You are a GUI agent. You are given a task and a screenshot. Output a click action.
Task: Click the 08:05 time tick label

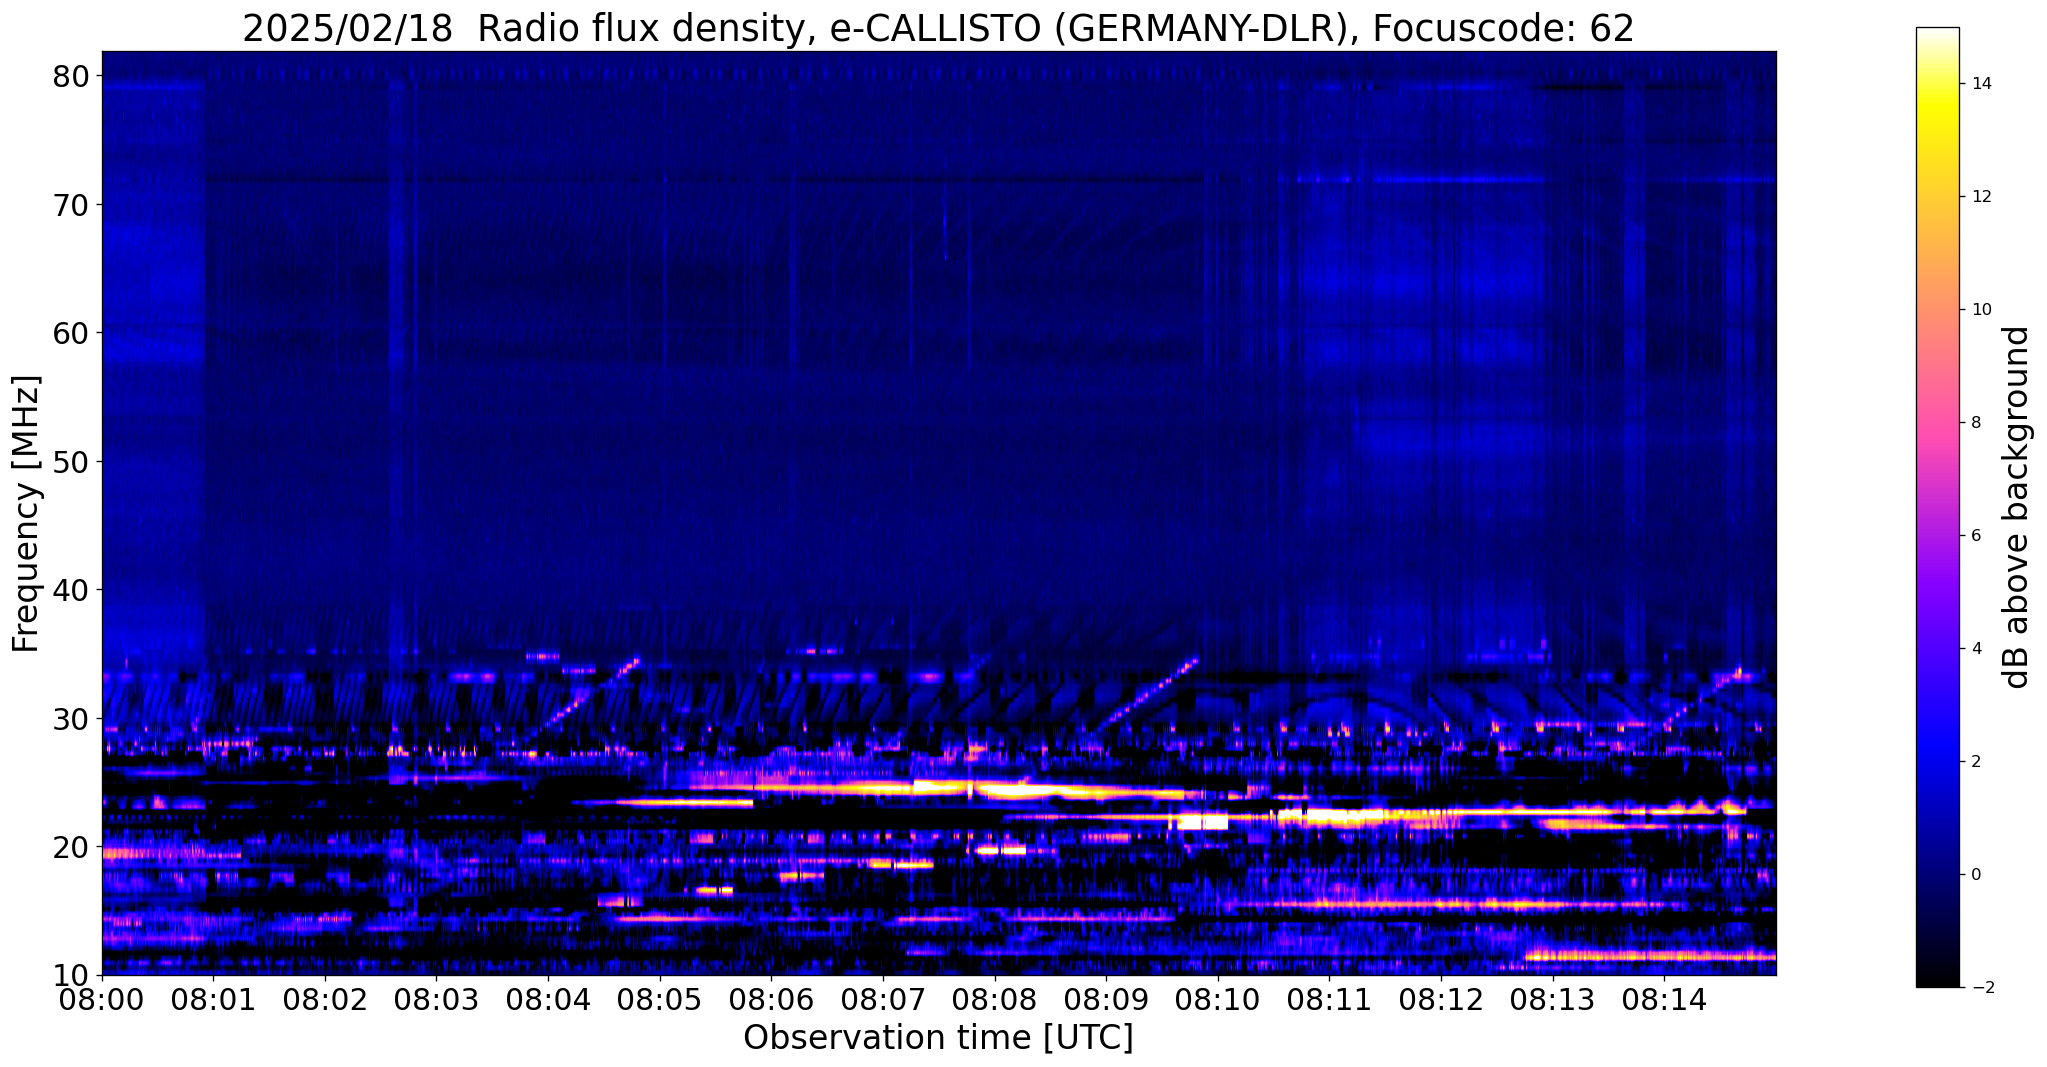click(x=659, y=998)
